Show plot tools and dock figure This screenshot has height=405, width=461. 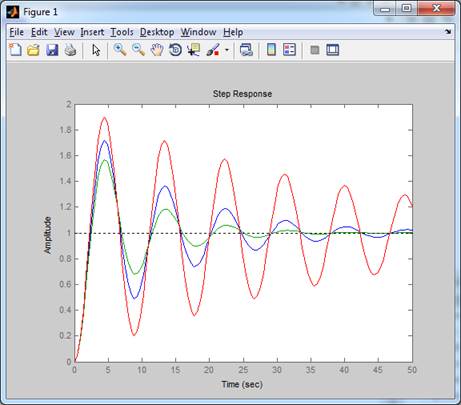click(333, 50)
